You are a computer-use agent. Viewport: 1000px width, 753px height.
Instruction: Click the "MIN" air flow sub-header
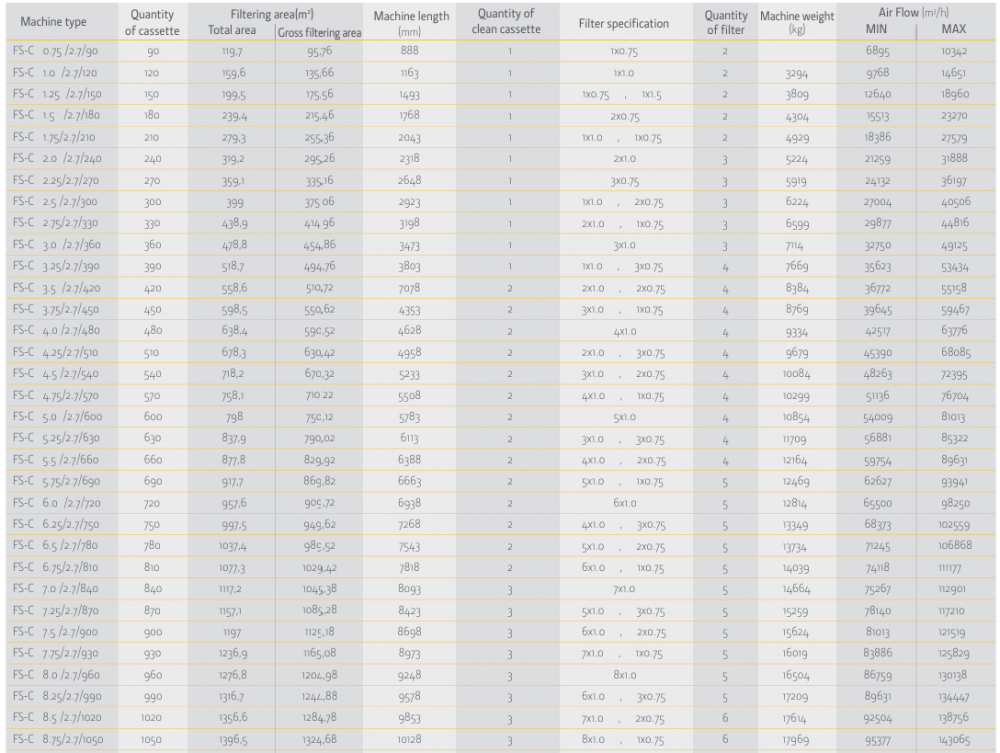pyautogui.click(x=876, y=29)
